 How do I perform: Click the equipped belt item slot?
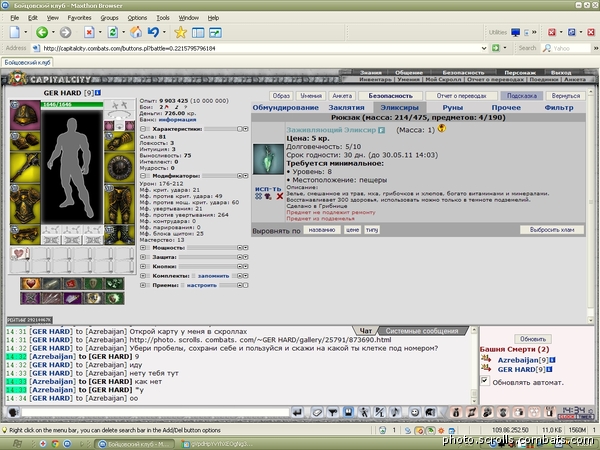click(x=25, y=235)
